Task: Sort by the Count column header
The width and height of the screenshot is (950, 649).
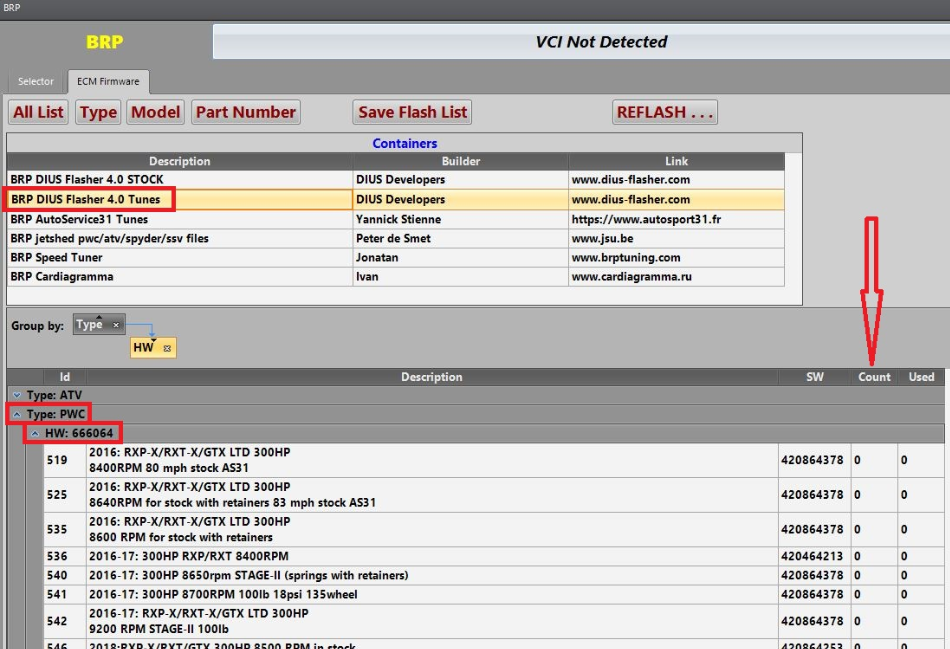Action: tap(874, 377)
